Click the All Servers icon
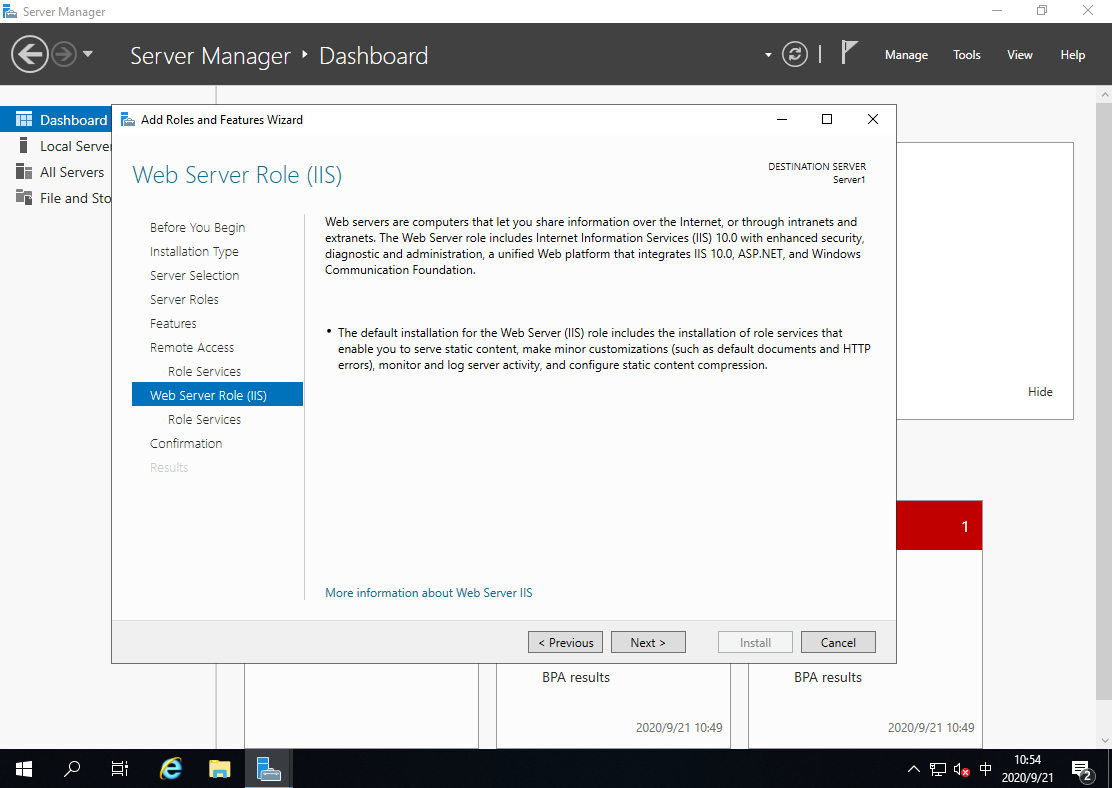This screenshot has height=788, width=1112. click(24, 172)
